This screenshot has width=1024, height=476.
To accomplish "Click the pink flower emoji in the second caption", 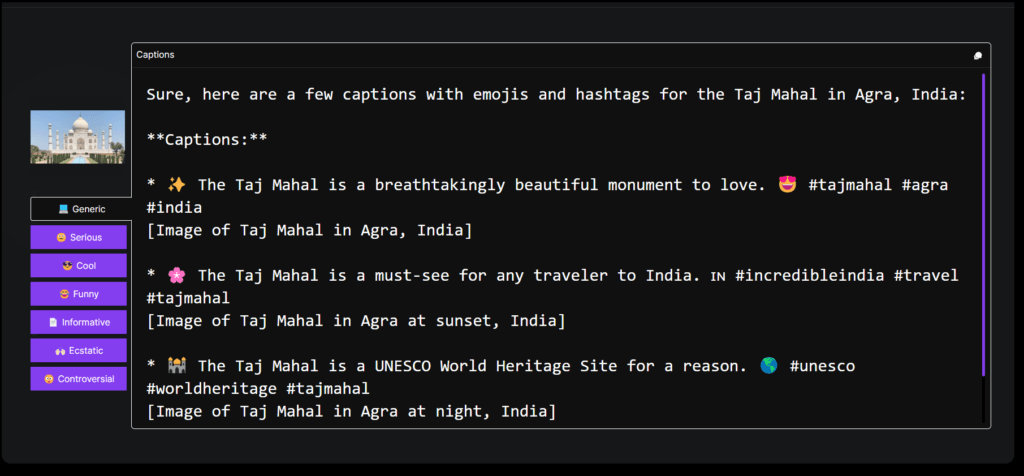I will pyautogui.click(x=177, y=275).
